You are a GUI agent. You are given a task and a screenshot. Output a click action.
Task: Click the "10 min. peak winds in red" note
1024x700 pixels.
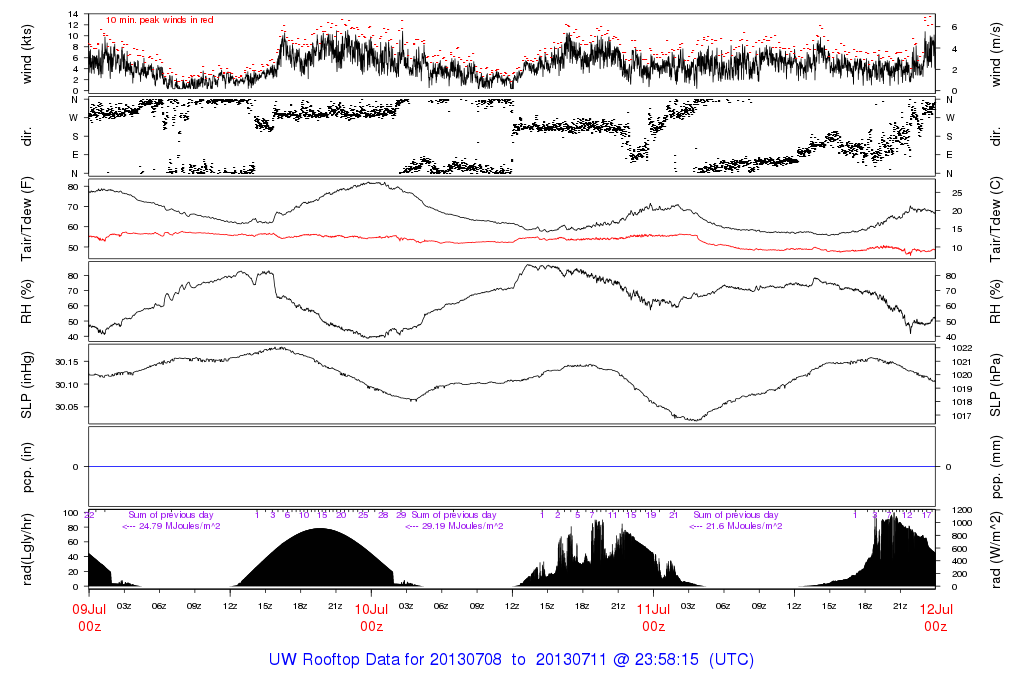[160, 20]
